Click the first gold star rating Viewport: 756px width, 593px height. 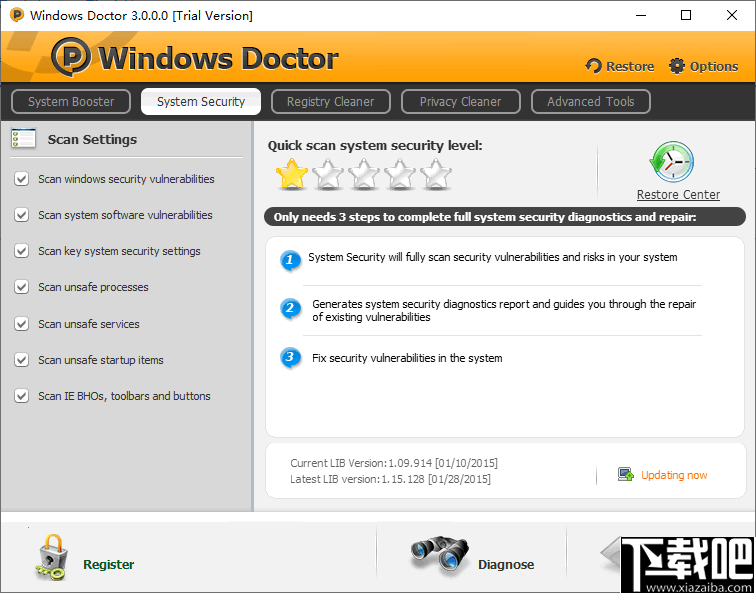tap(292, 174)
